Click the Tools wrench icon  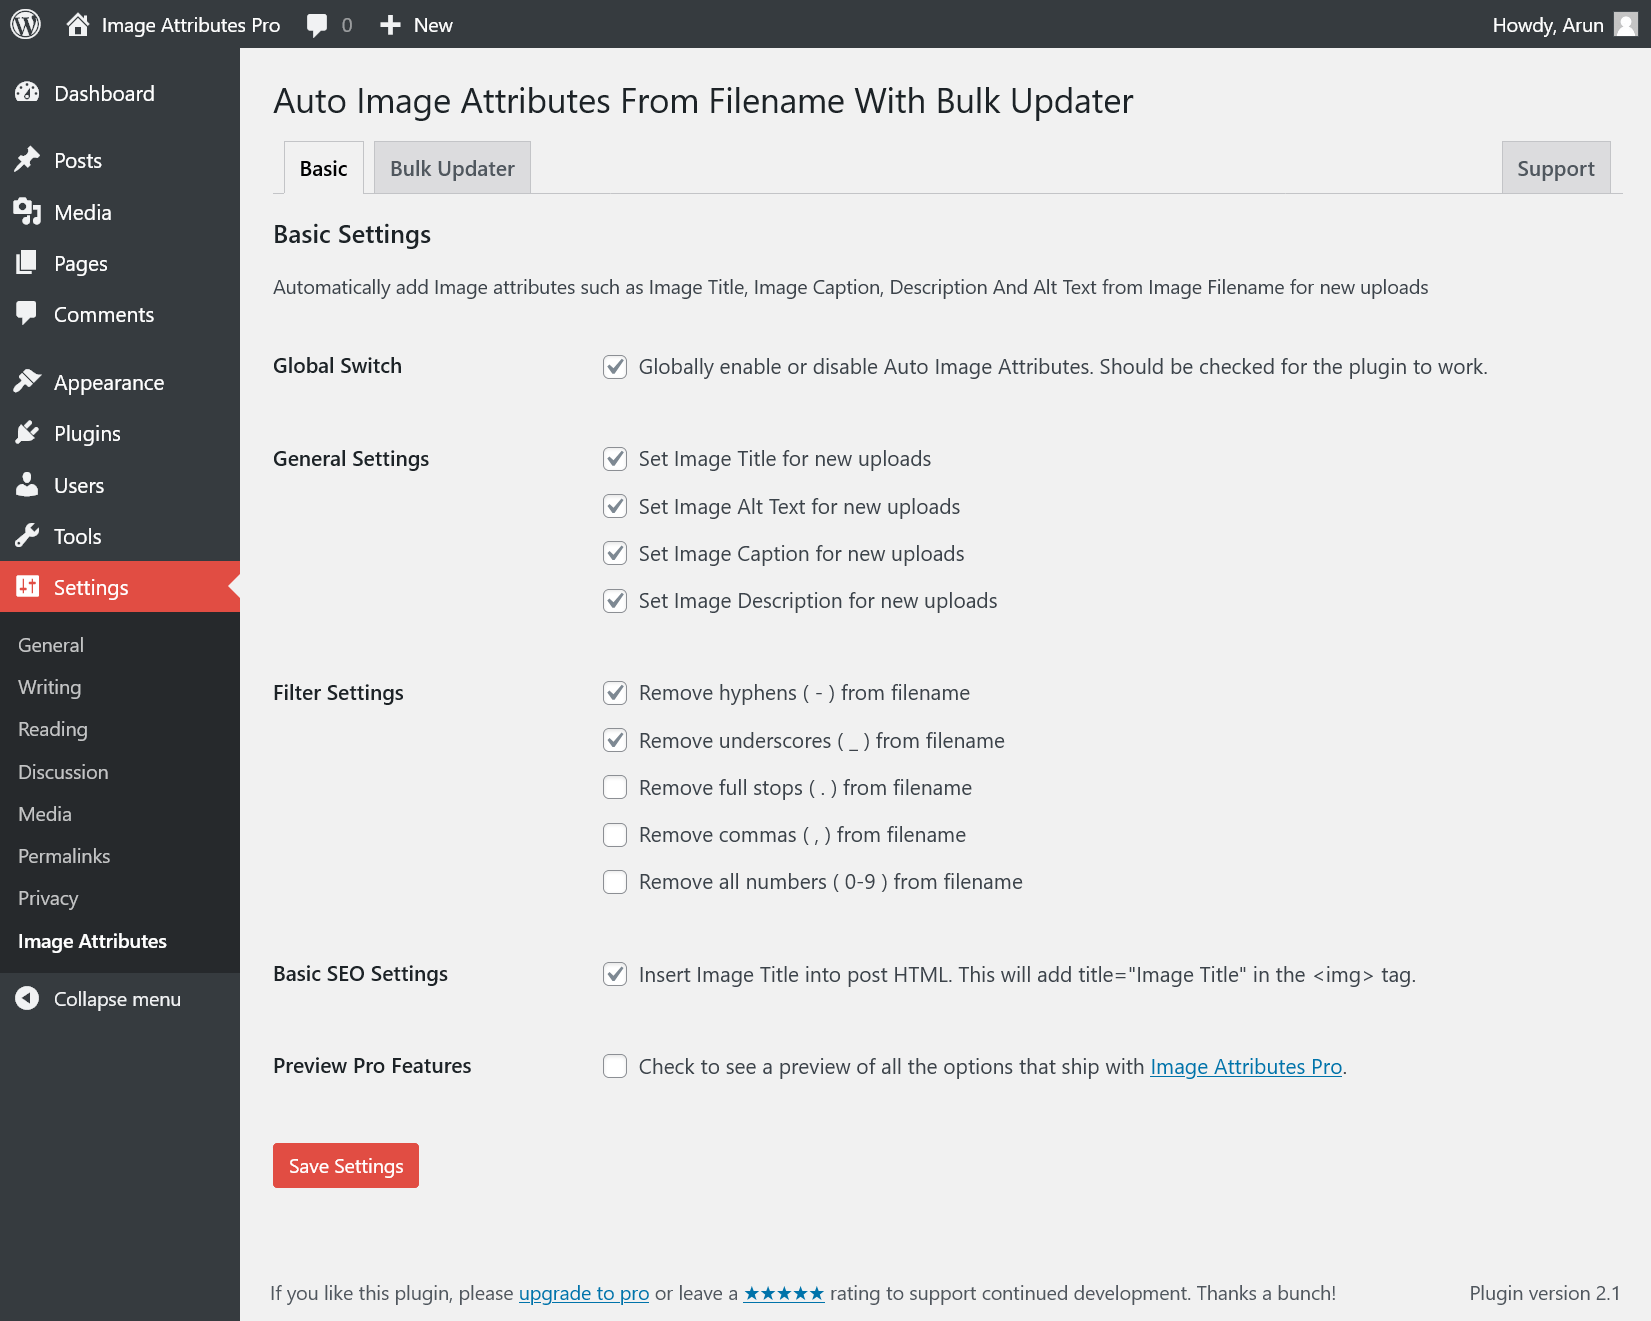tap(27, 536)
